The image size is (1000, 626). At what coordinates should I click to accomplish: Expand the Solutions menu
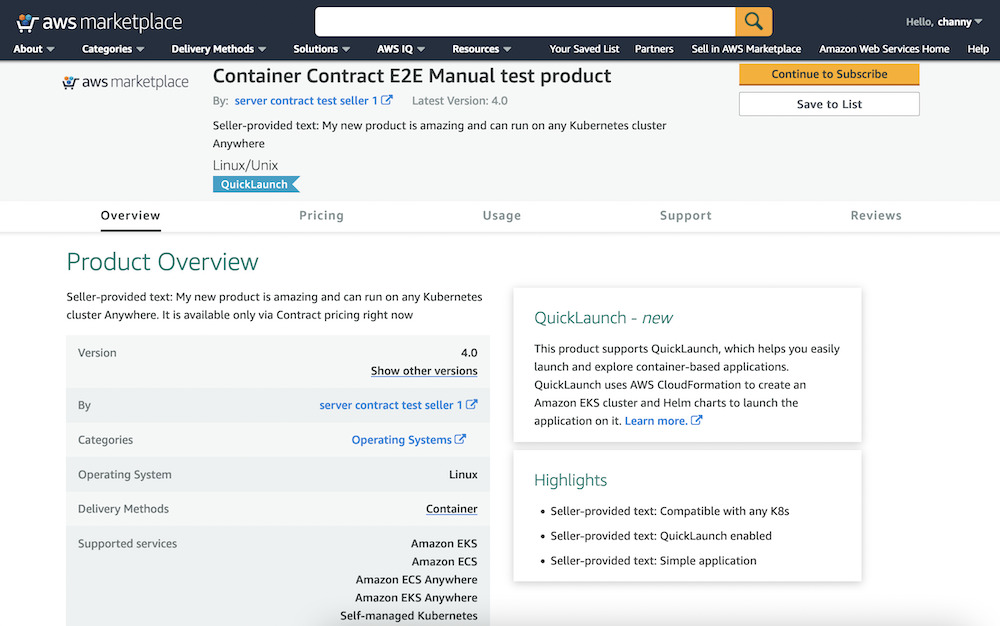click(321, 49)
